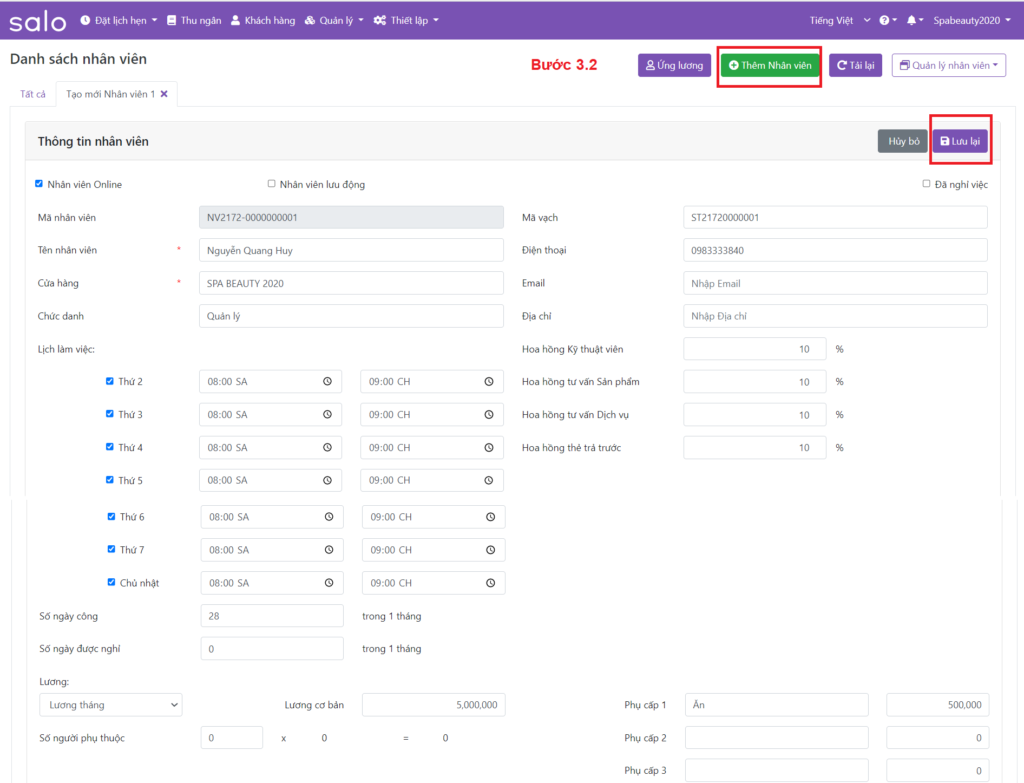Screen dimensions: 1024x783
Task: Click clock icon in Thứ 6 end time
Action: click(x=490, y=517)
